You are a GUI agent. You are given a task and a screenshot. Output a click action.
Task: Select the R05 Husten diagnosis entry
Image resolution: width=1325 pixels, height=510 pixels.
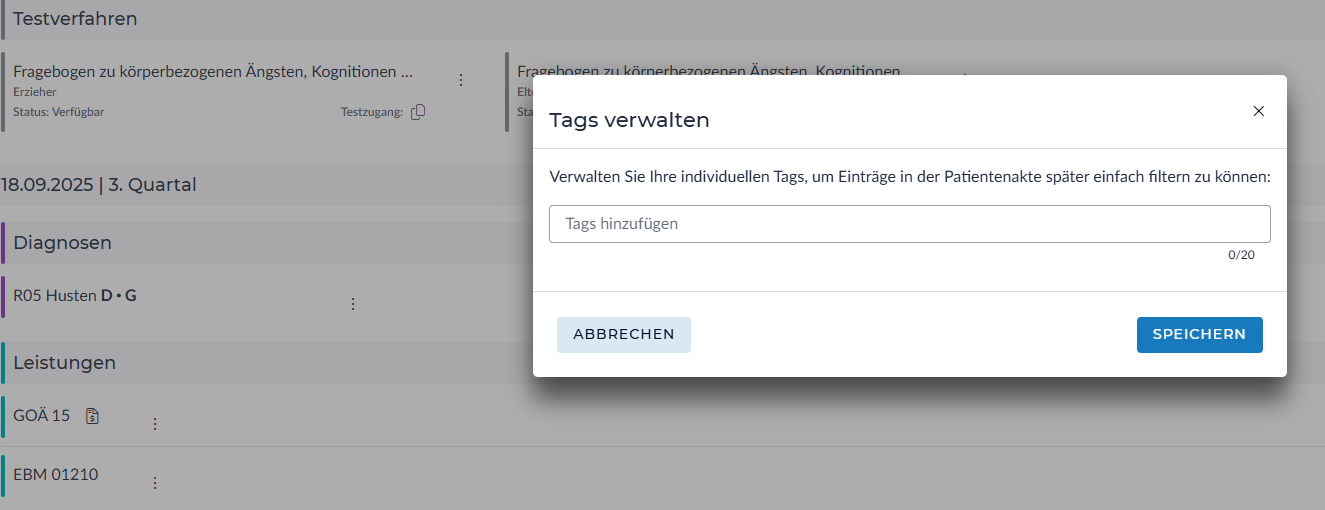74,296
